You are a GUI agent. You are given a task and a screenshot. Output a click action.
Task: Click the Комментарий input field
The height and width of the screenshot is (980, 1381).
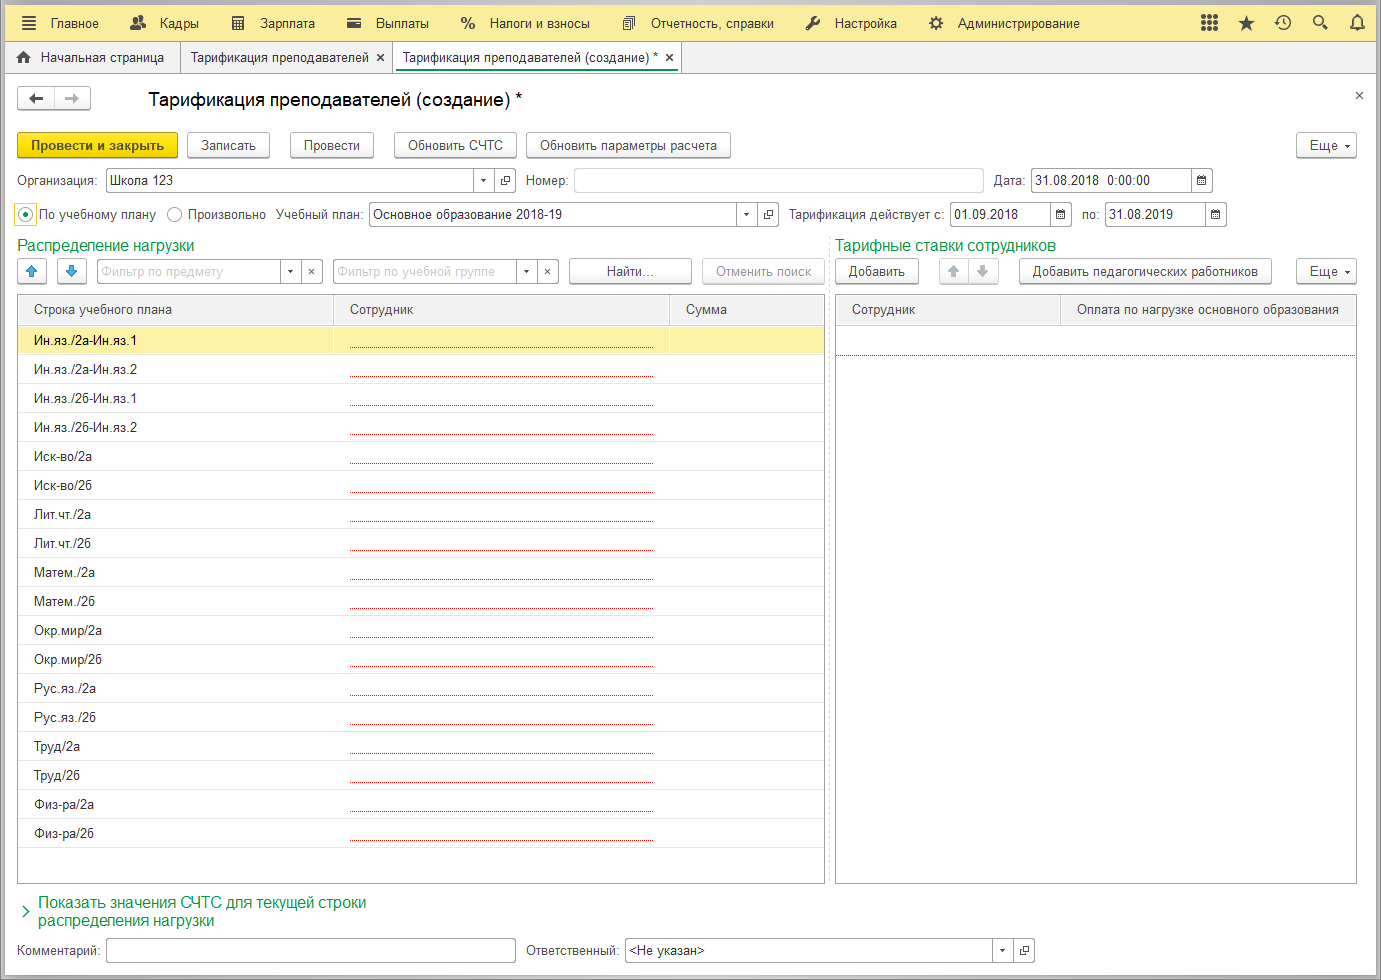[311, 950]
